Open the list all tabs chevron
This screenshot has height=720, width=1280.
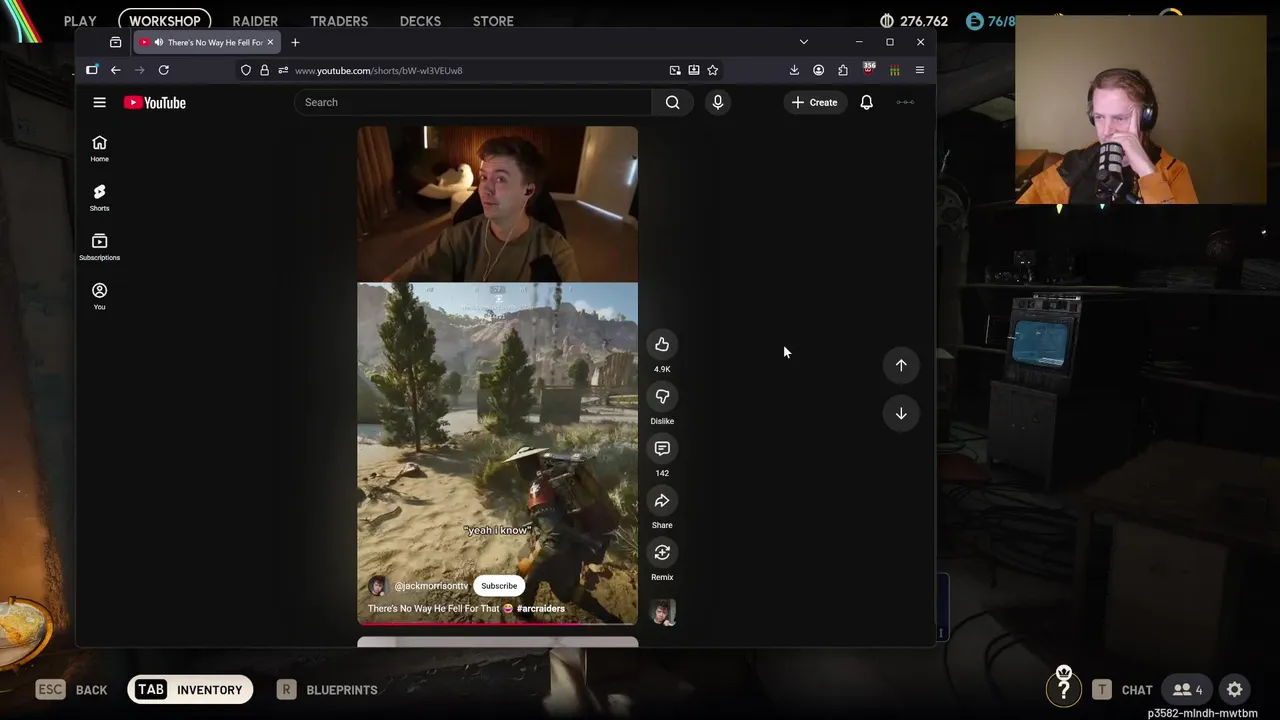(x=803, y=42)
